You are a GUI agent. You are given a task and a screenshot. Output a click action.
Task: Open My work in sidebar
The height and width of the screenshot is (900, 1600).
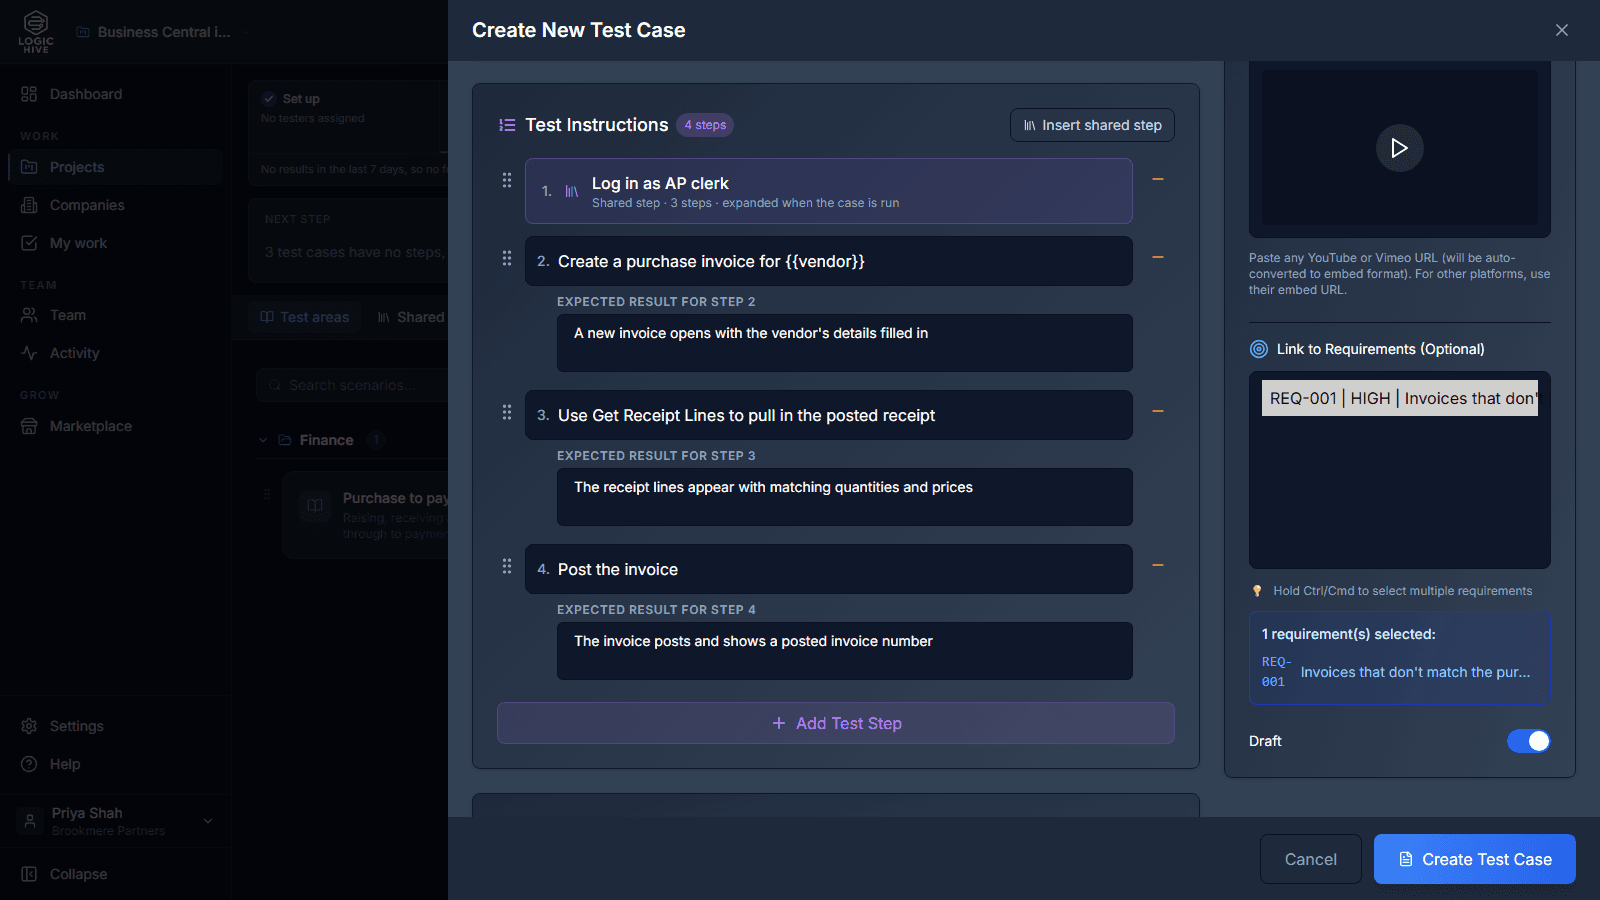[115, 243]
